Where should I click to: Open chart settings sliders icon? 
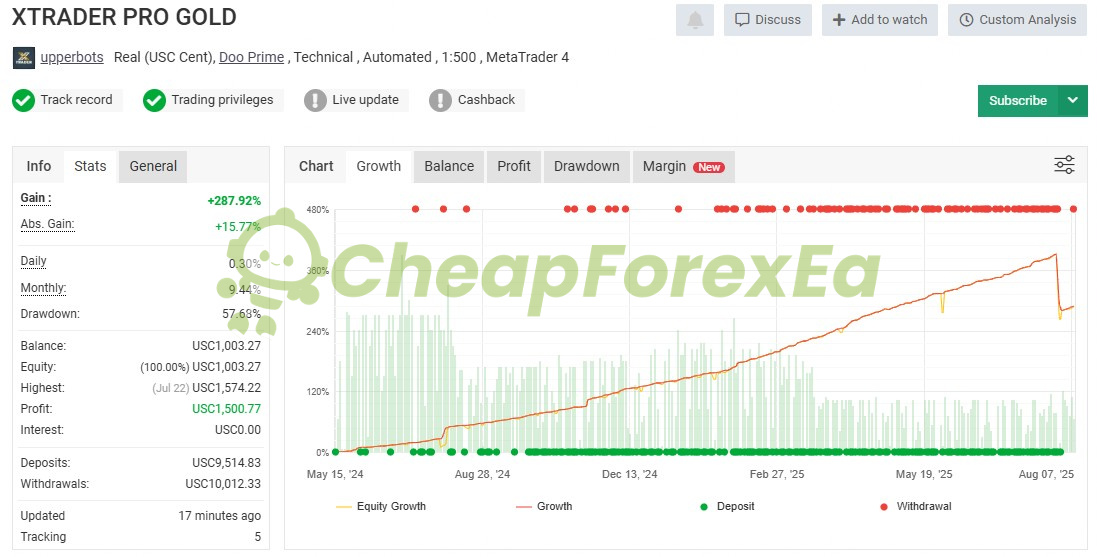(1064, 165)
